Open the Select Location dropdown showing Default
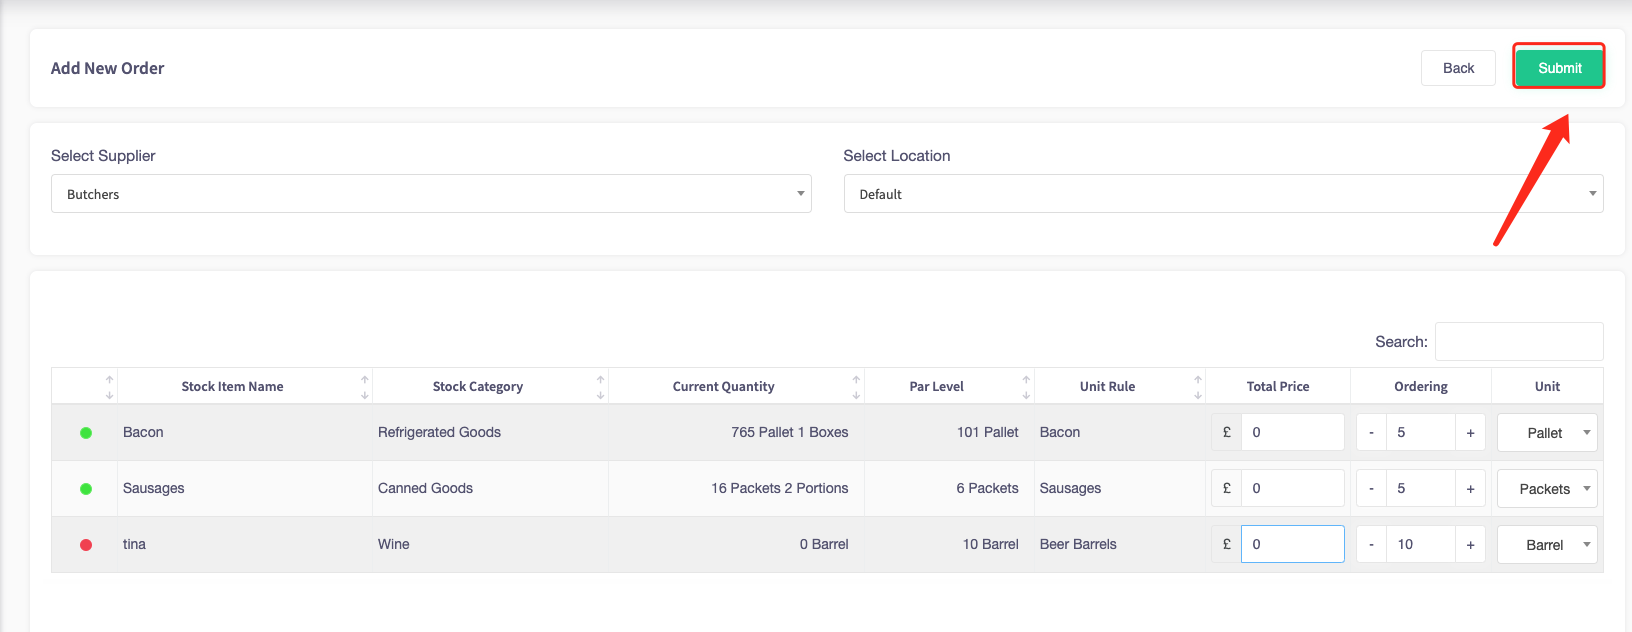This screenshot has height=632, width=1632. [1223, 194]
